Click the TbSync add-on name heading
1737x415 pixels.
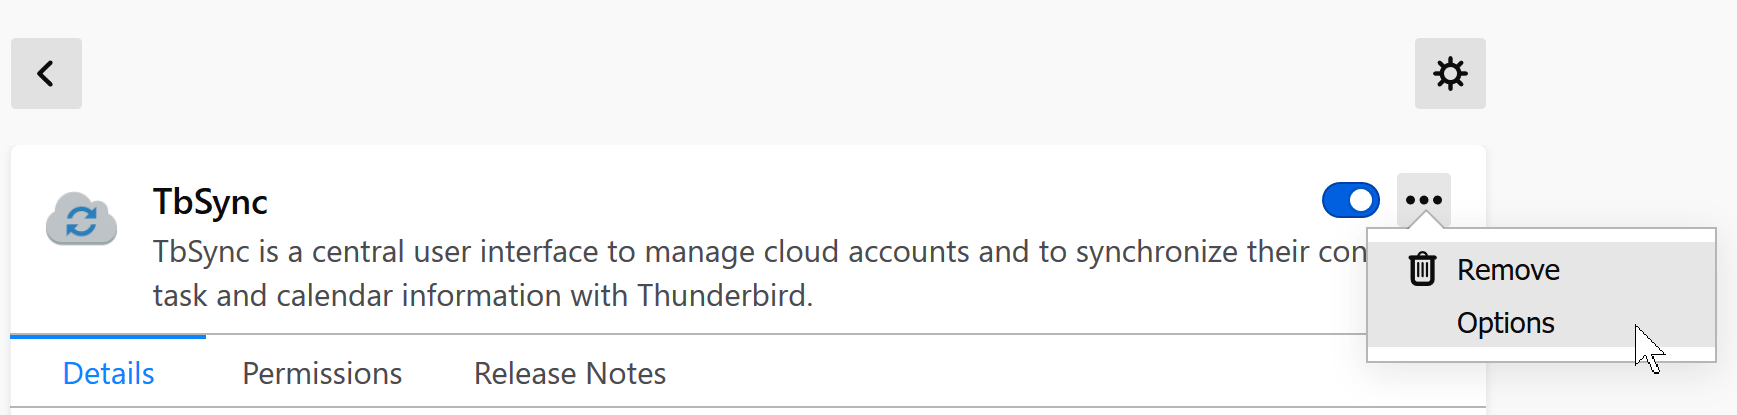(210, 202)
